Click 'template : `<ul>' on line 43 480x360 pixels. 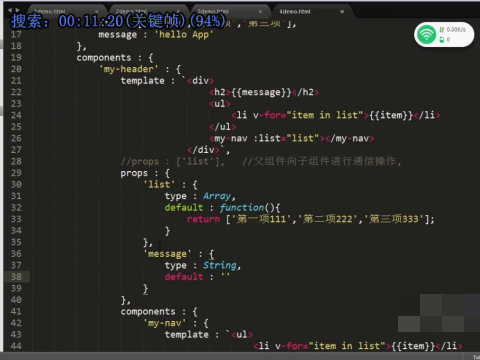tap(209, 334)
